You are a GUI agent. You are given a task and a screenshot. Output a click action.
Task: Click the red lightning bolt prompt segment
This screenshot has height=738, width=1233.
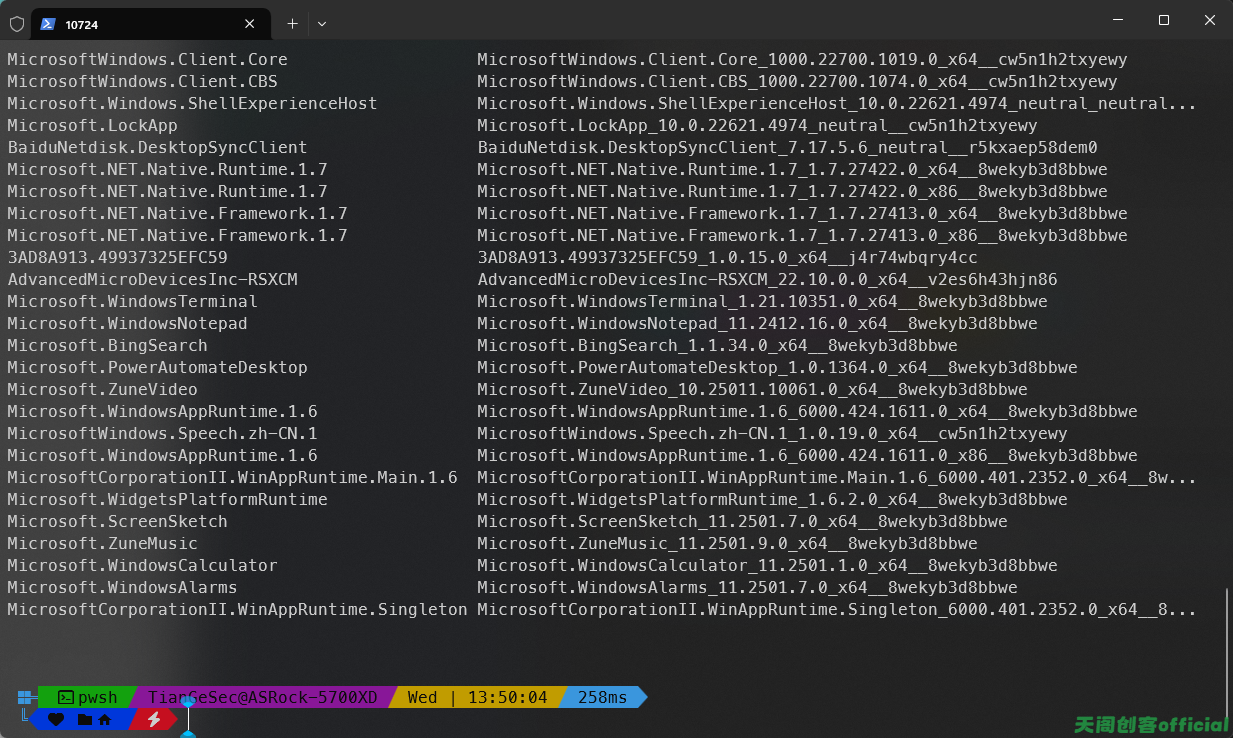pyautogui.click(x=154, y=719)
